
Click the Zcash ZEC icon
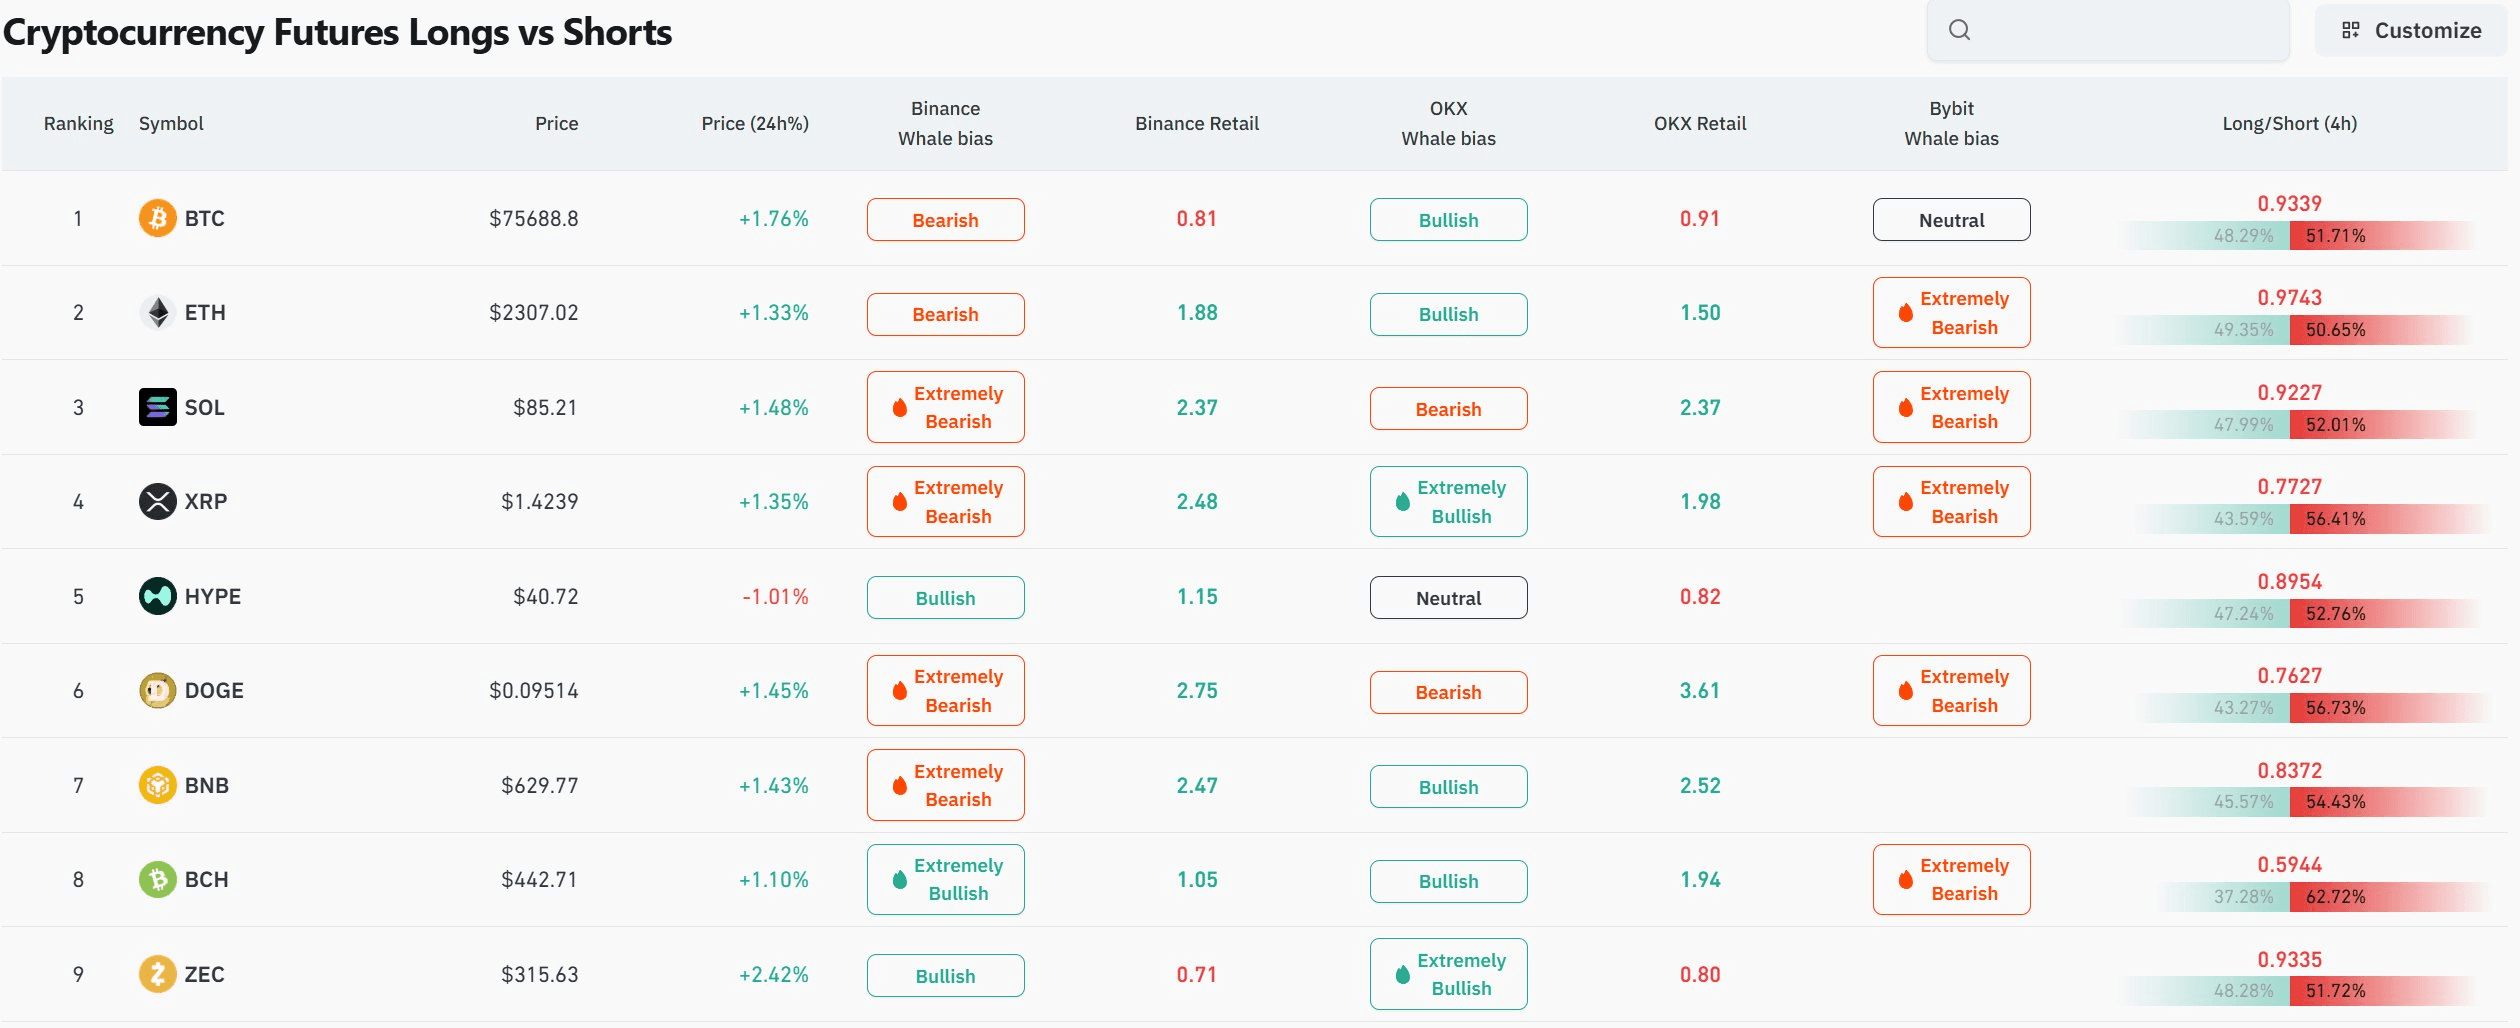coord(157,974)
